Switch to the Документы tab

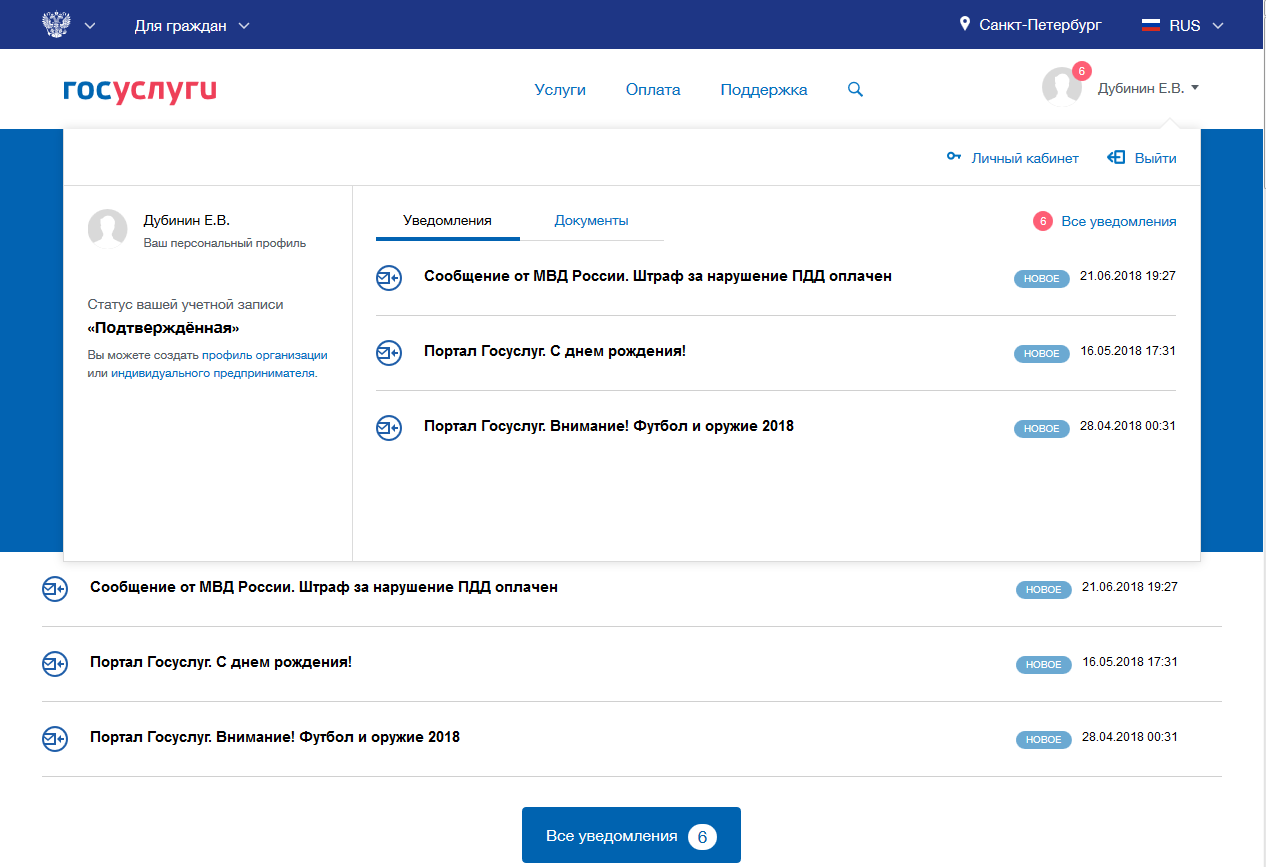tap(591, 221)
